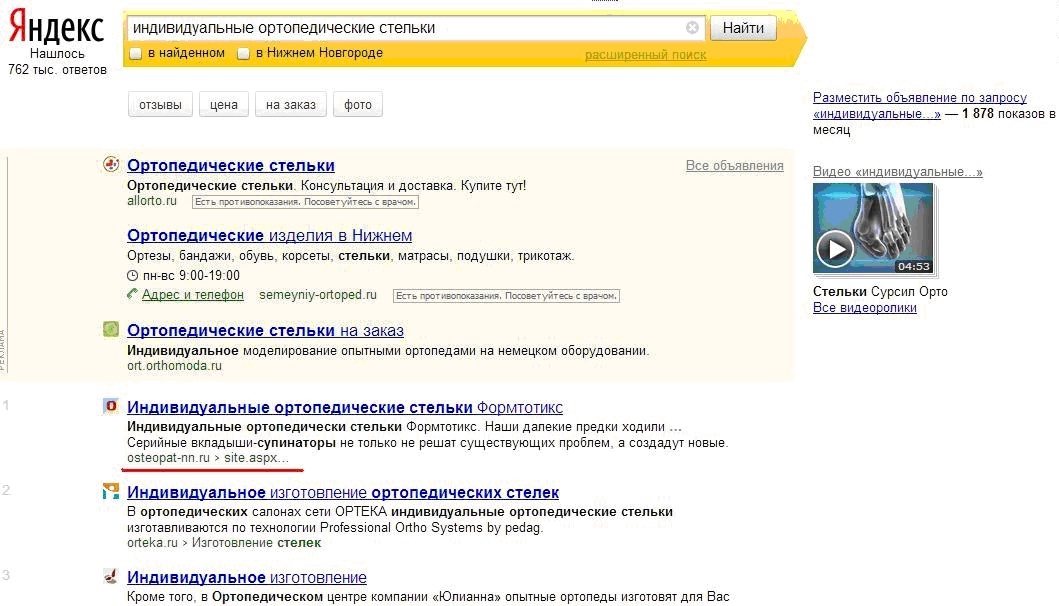
Task: Open 'Ортопедические изделия в Нижнем' ad
Action: click(269, 235)
